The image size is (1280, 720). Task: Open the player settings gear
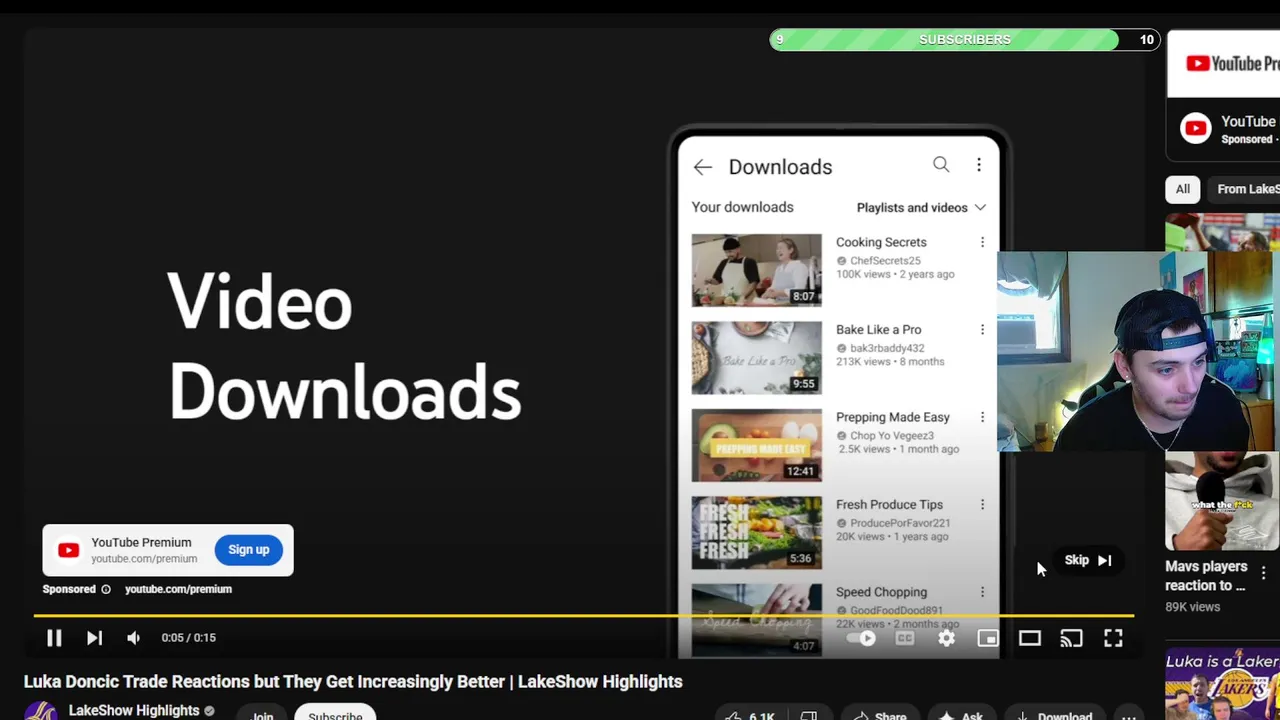[946, 638]
